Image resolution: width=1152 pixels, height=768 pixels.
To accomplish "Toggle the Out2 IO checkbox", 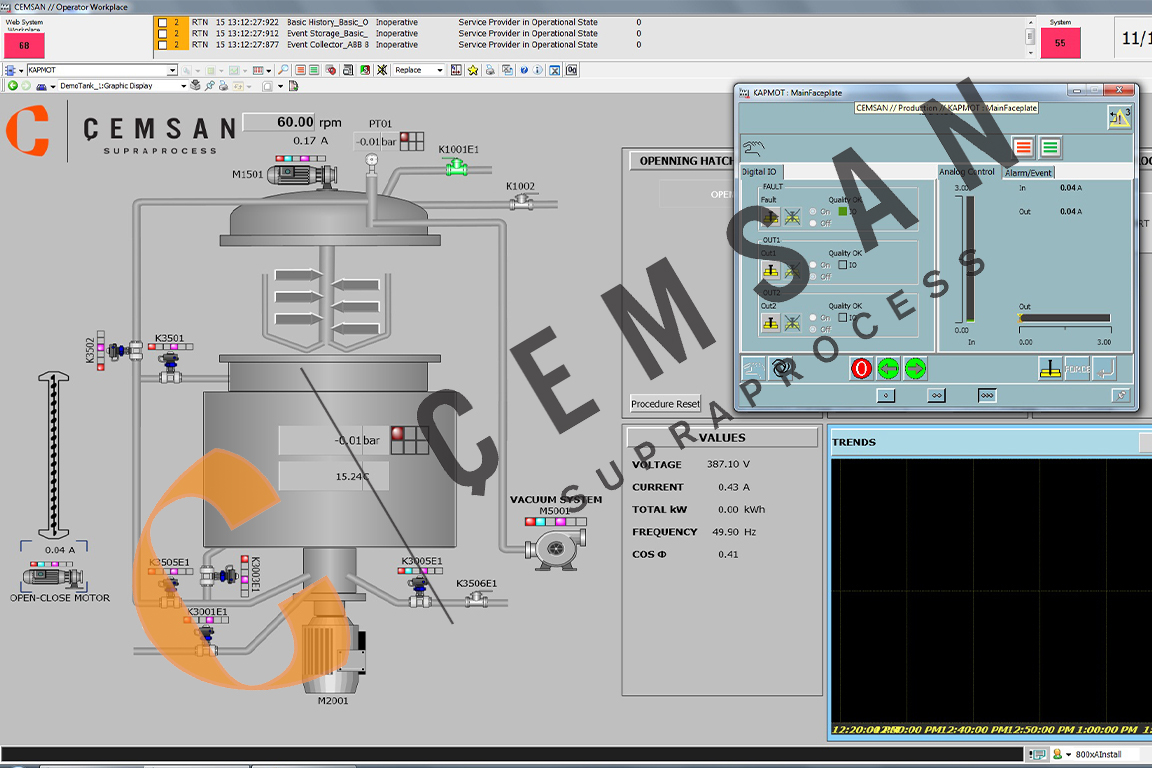I will [x=843, y=317].
